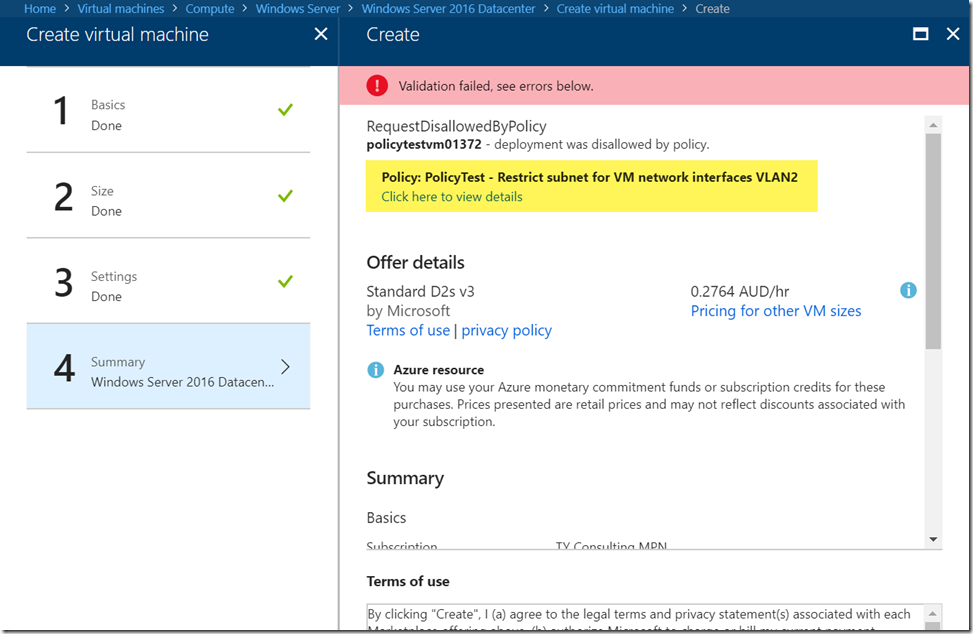
Task: Close the Create blade
Action: (953, 34)
